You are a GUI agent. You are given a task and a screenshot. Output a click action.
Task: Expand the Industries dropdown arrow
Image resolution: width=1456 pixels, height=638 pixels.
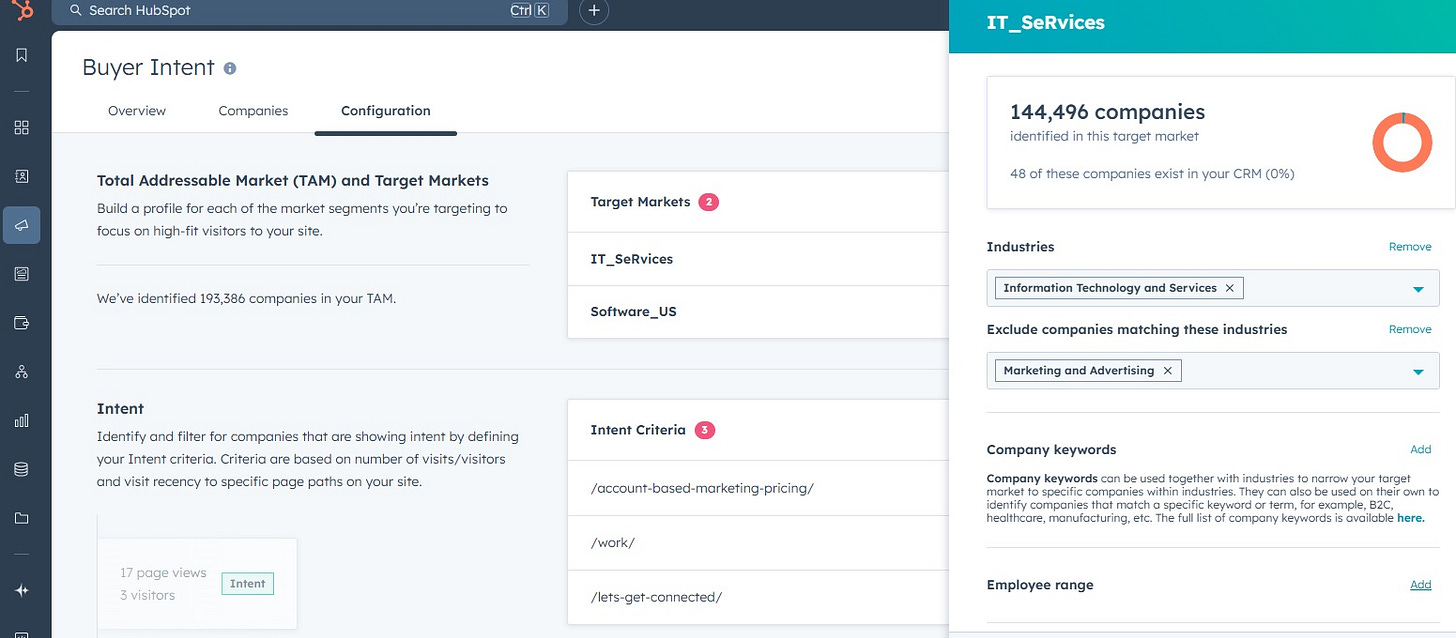[x=1418, y=289]
